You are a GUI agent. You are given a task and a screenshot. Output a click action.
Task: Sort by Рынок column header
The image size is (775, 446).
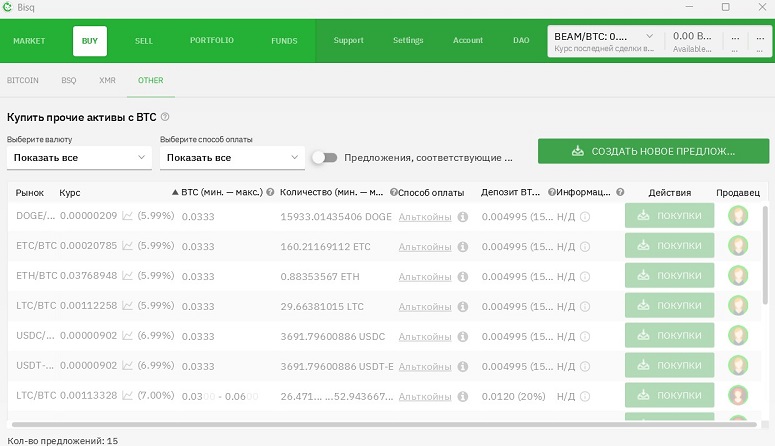pyautogui.click(x=30, y=193)
